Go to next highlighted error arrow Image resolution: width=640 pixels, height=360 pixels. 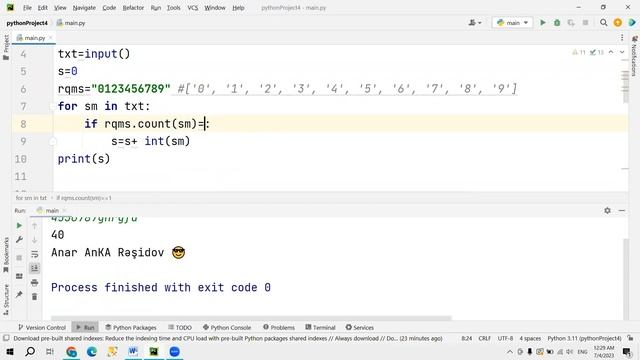[x=622, y=52]
